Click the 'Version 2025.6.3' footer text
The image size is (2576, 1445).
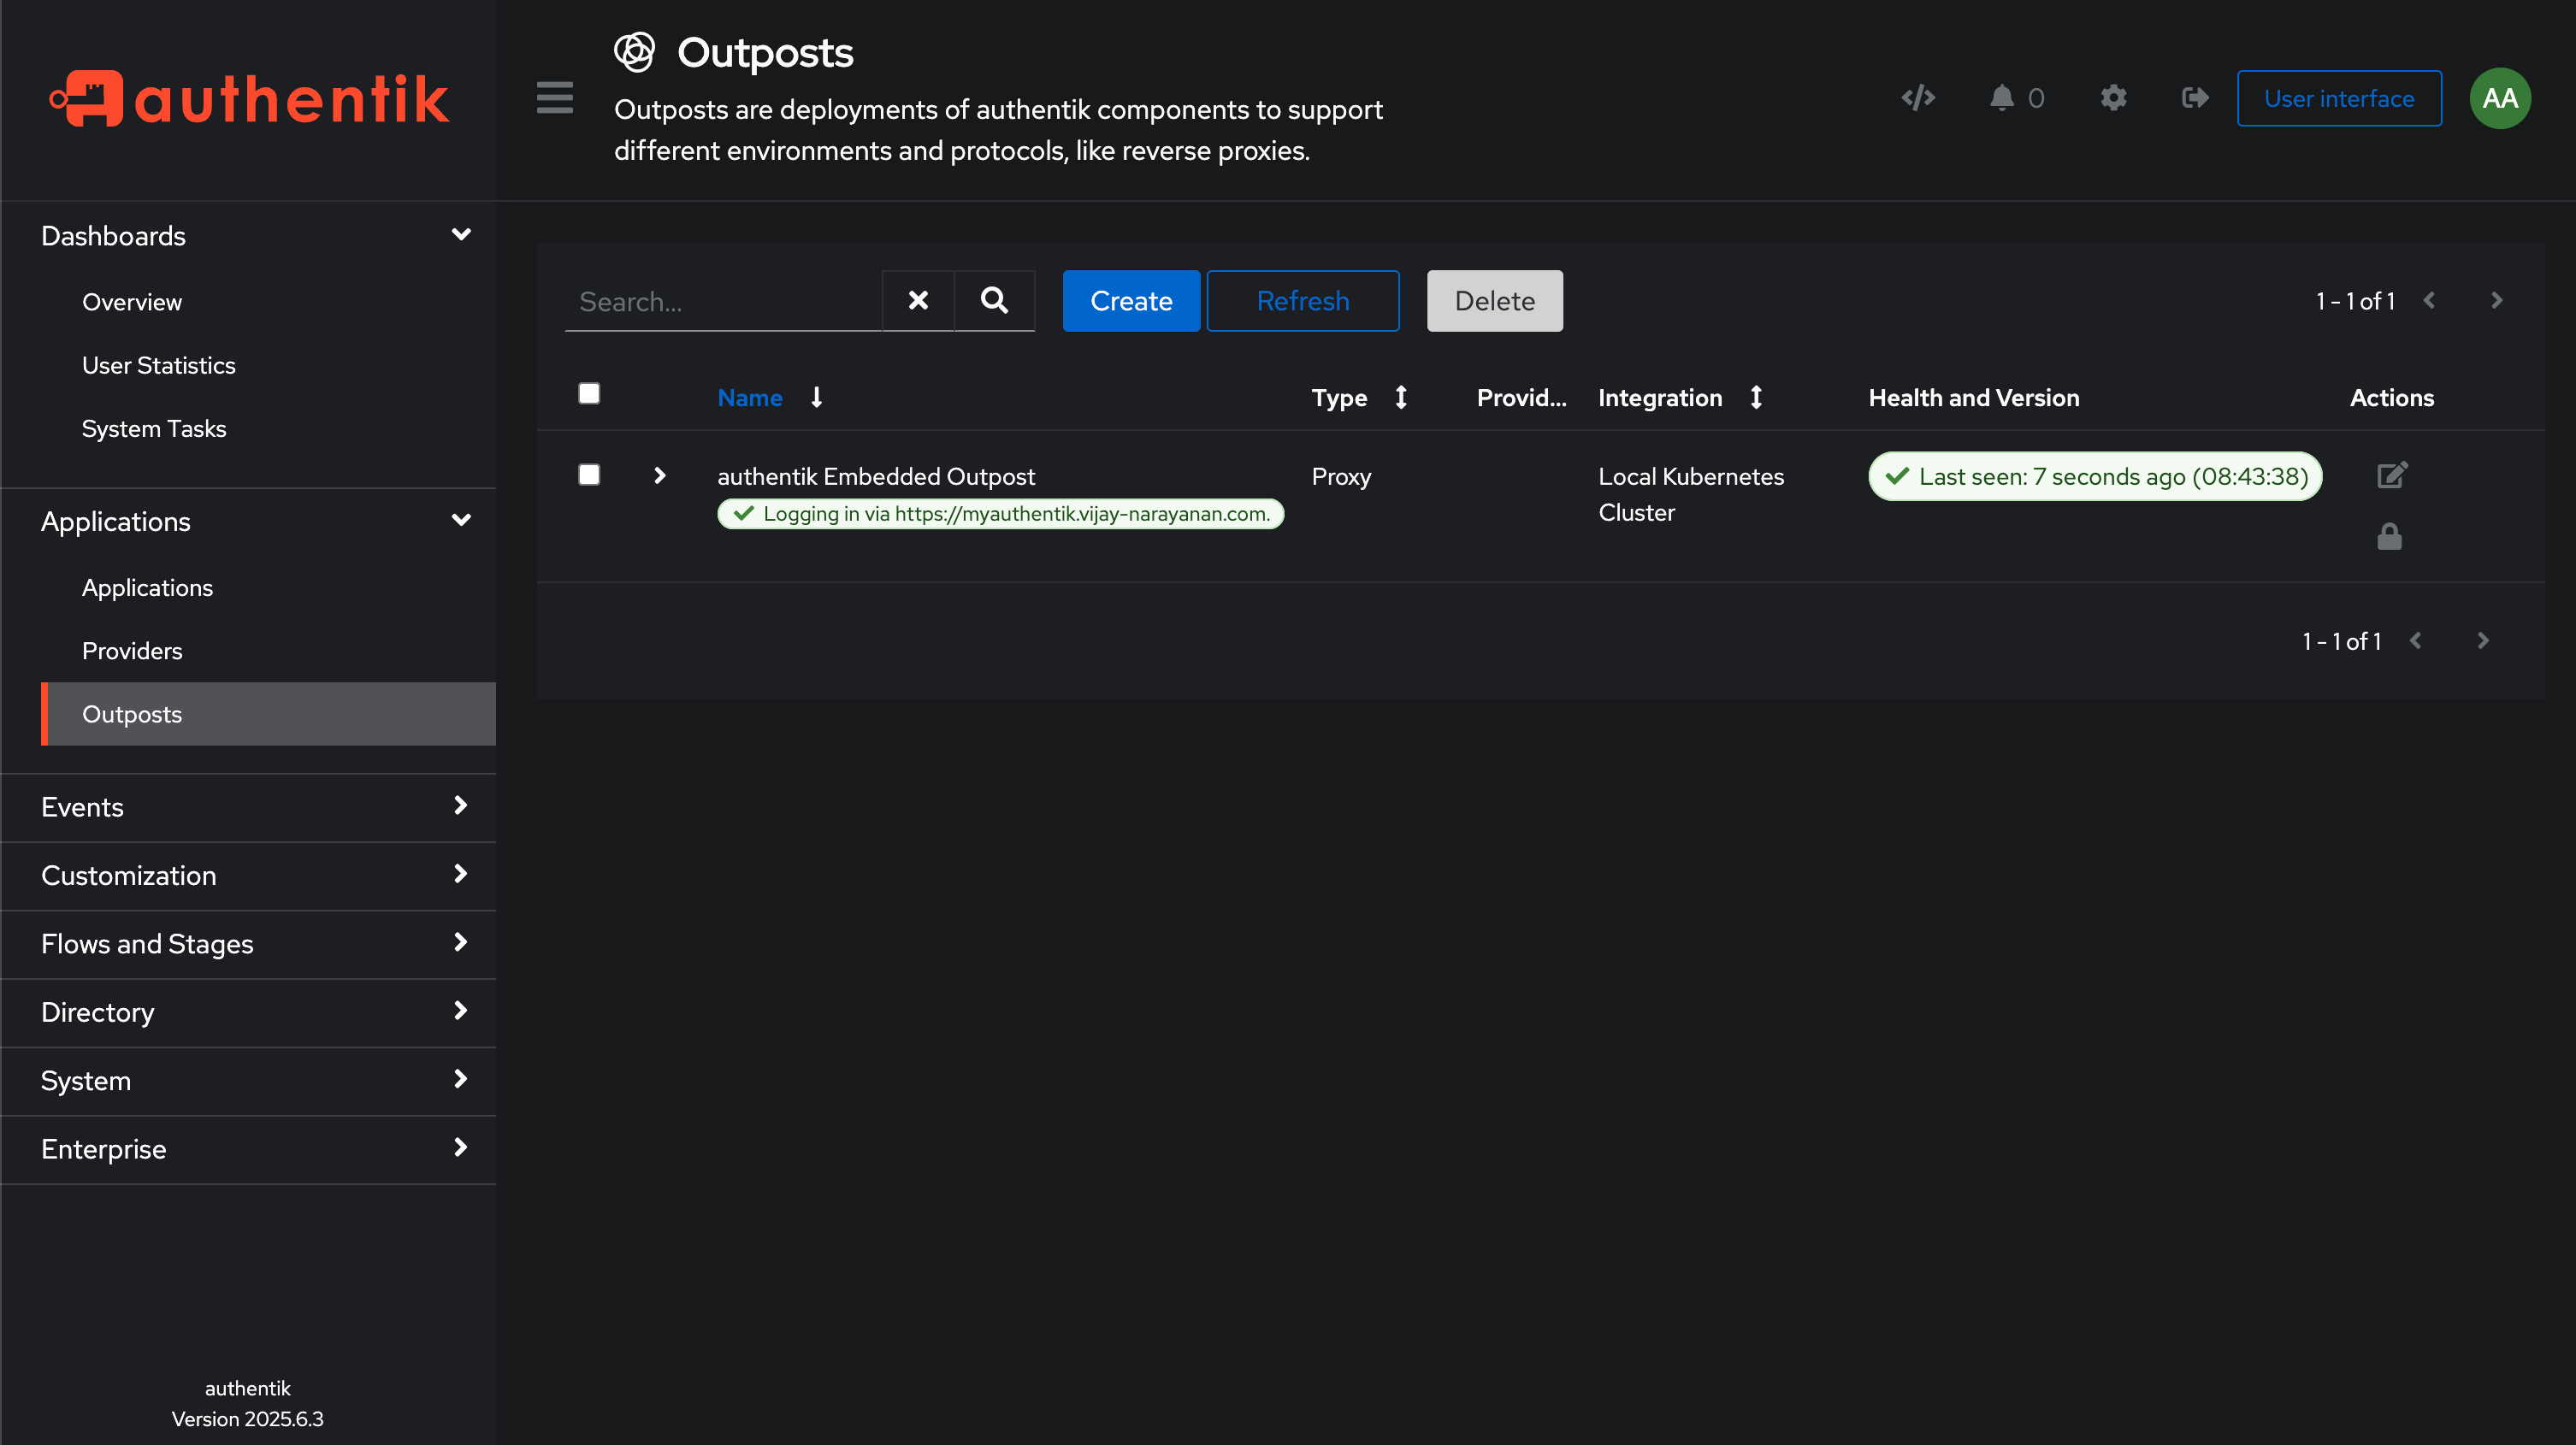point(247,1419)
